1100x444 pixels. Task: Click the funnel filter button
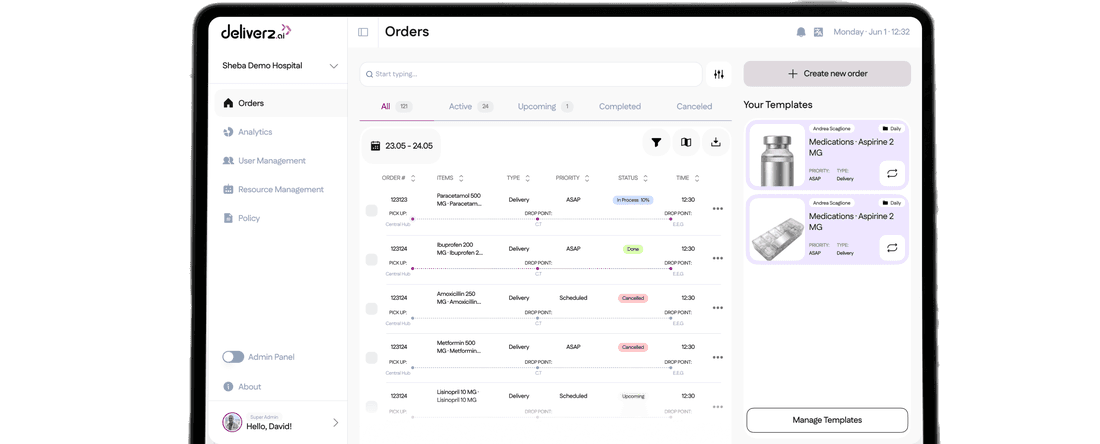(656, 142)
